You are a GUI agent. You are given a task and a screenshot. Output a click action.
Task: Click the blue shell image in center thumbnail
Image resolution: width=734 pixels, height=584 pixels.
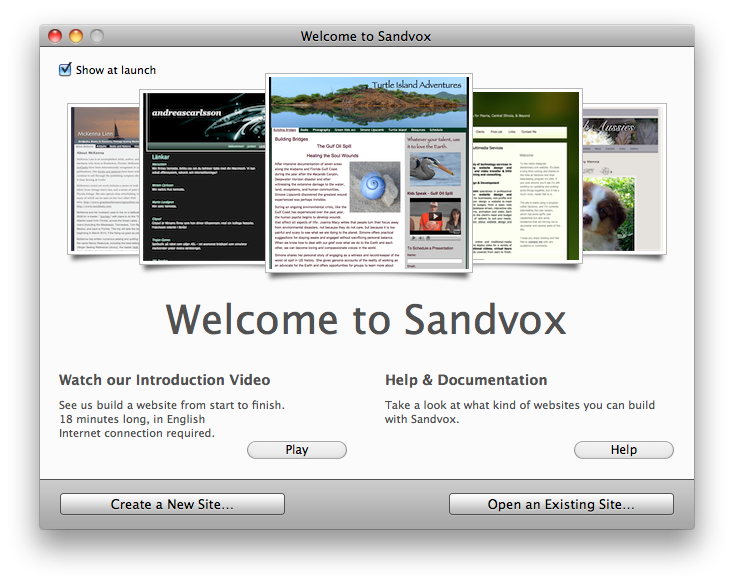375,187
